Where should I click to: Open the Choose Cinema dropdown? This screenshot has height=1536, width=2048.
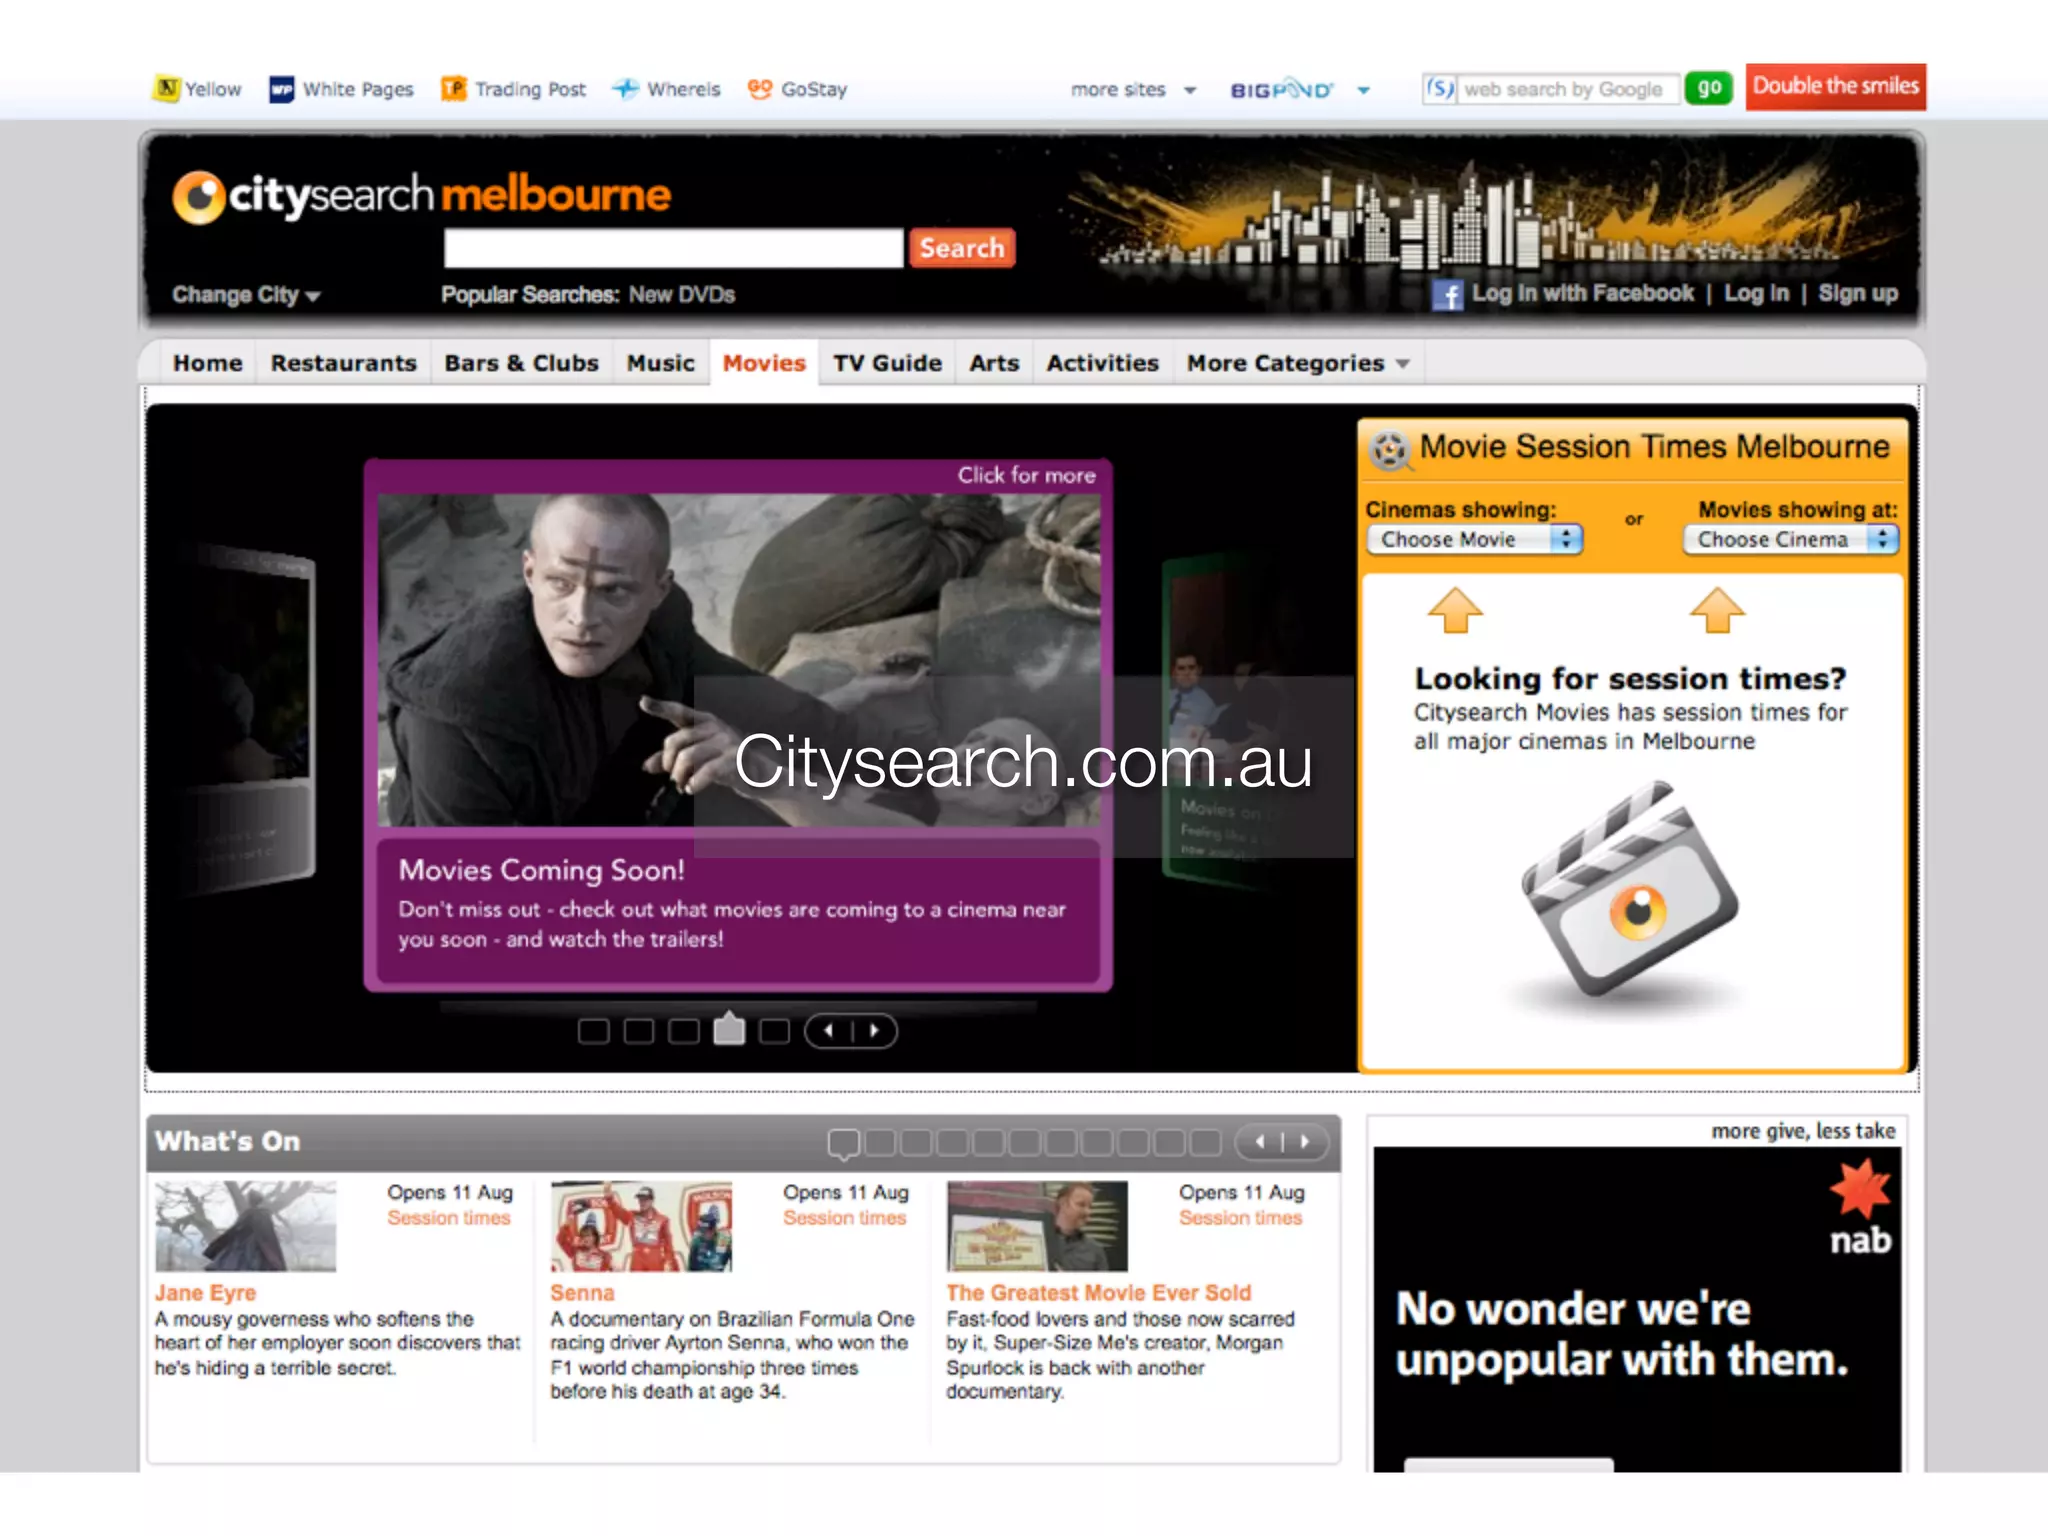point(1790,540)
